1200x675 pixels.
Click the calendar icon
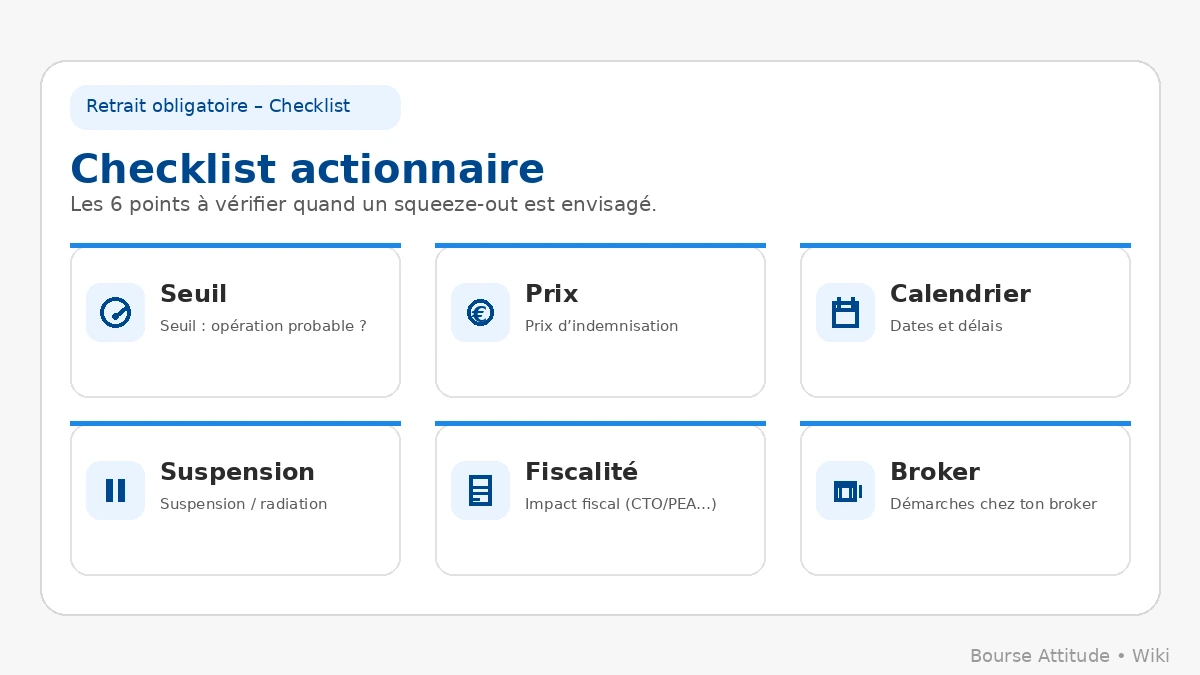point(846,313)
